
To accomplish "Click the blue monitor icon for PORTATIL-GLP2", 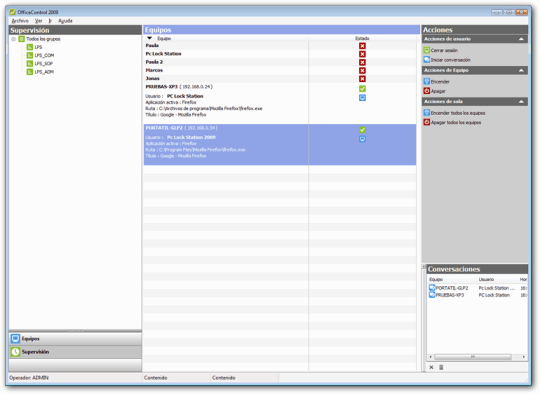I will click(x=362, y=139).
